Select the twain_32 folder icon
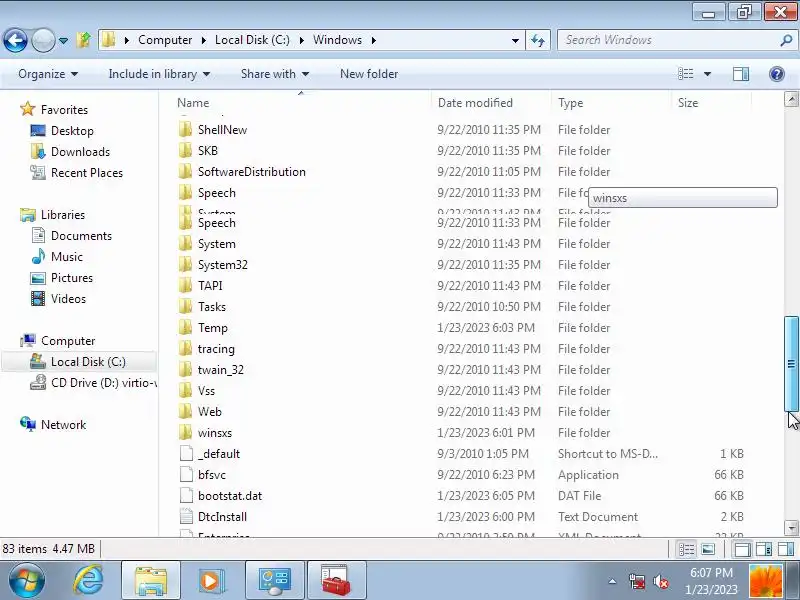 coord(185,369)
